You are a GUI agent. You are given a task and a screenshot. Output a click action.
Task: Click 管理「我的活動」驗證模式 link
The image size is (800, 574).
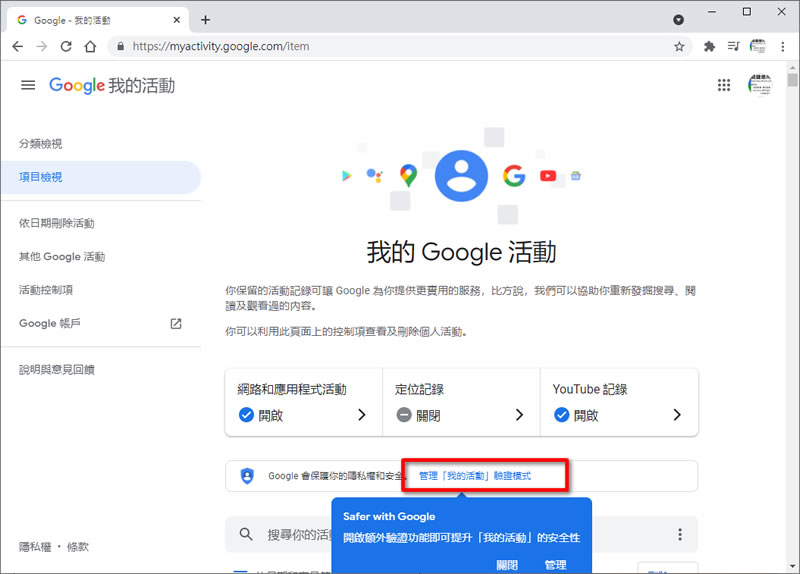(475, 476)
